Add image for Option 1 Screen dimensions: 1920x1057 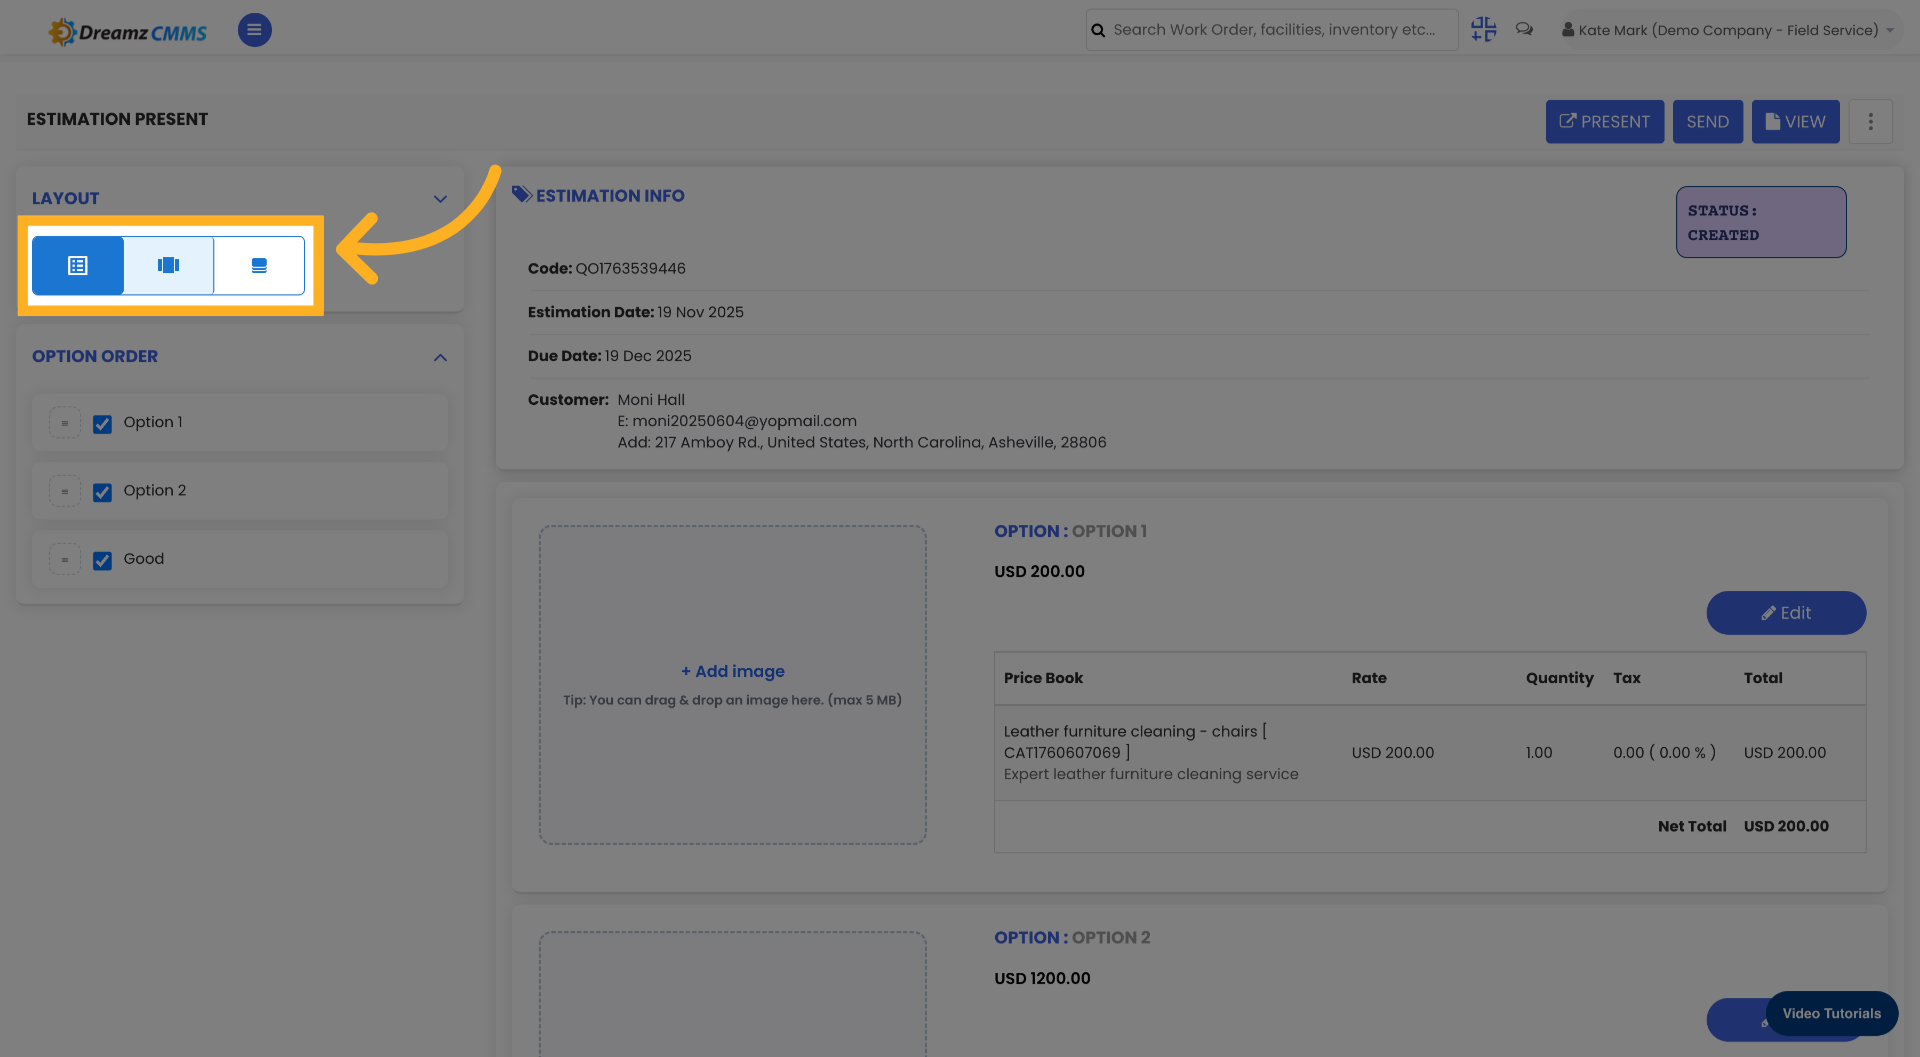coord(733,671)
